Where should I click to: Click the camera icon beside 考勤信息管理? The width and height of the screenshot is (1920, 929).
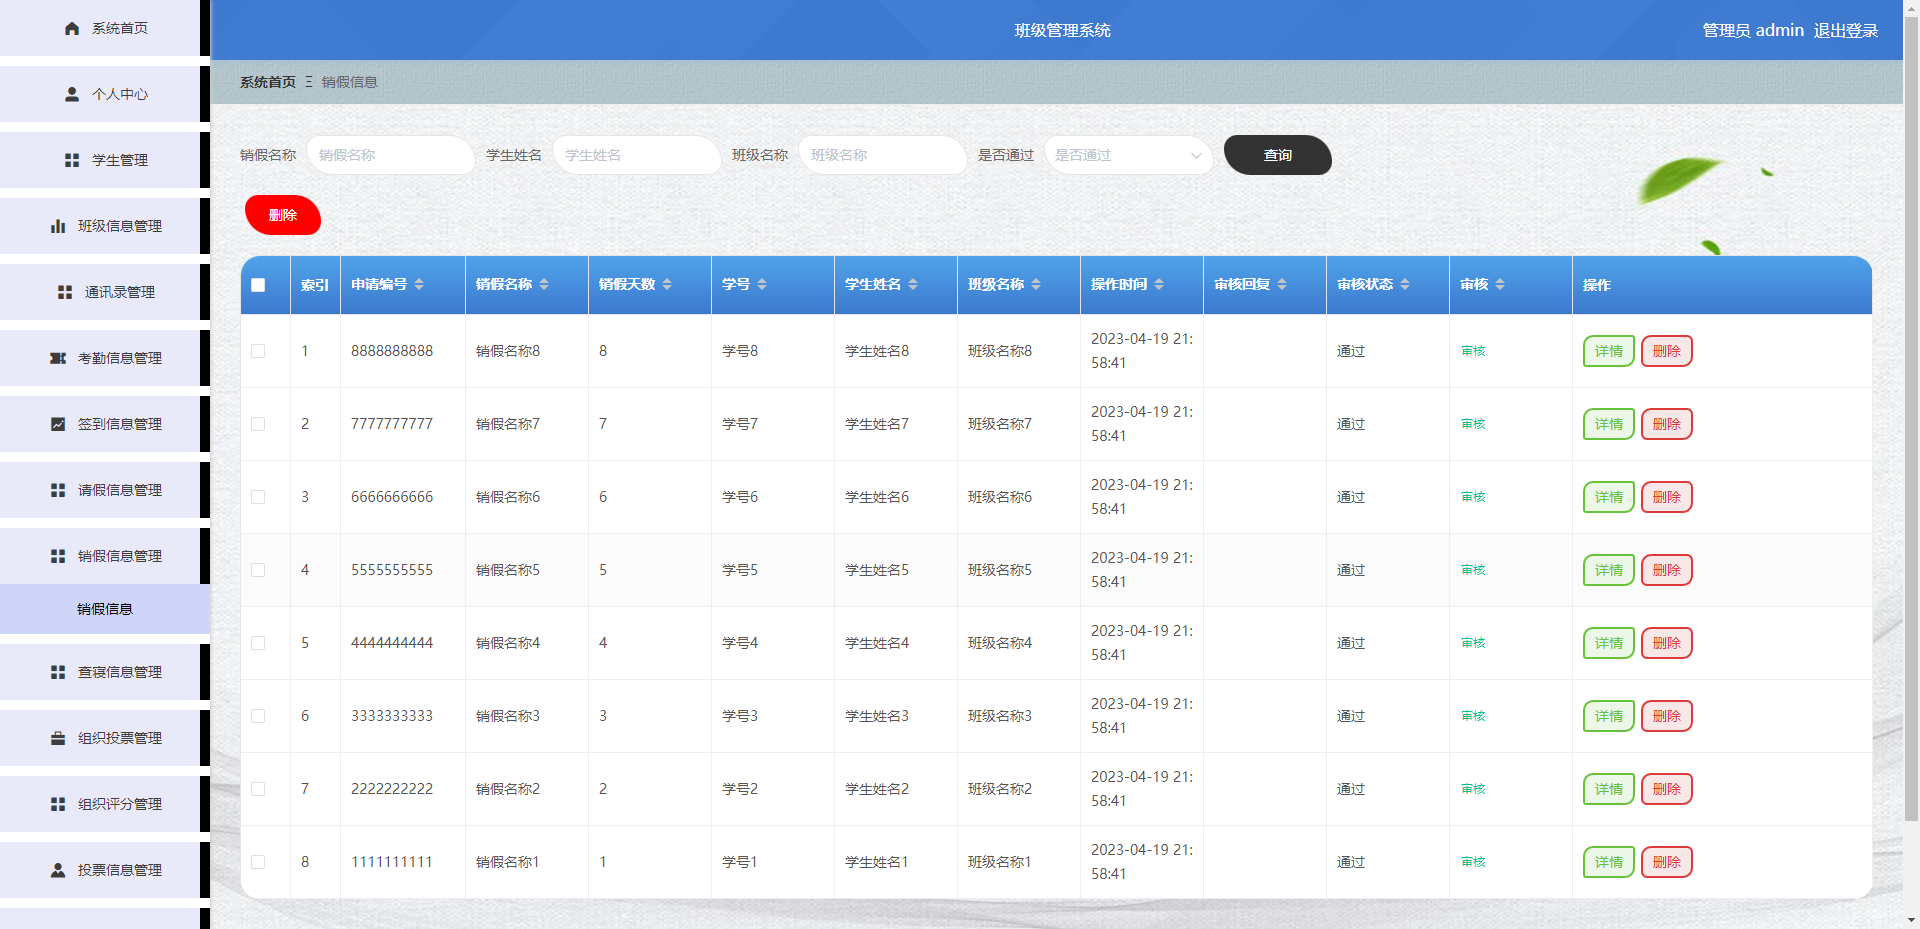(58, 359)
